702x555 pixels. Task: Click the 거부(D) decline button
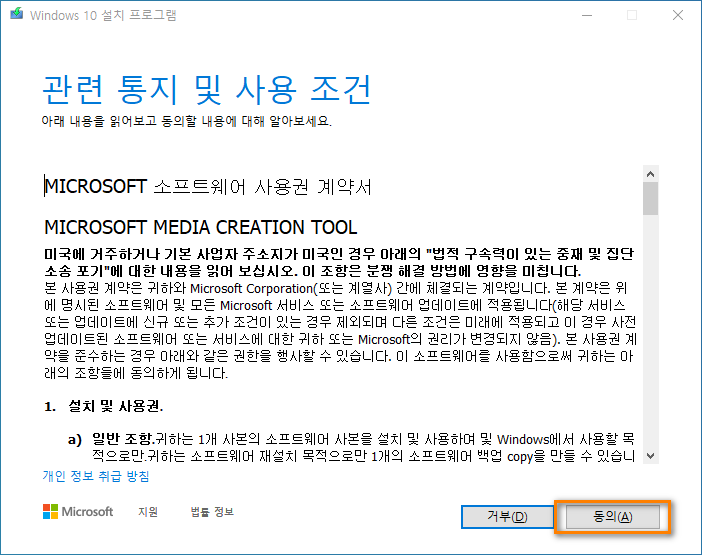pos(507,517)
